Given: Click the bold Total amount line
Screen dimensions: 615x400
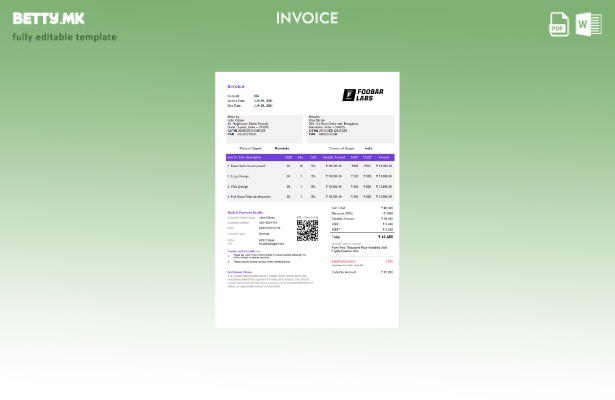Looking at the screenshot, I should (362, 237).
